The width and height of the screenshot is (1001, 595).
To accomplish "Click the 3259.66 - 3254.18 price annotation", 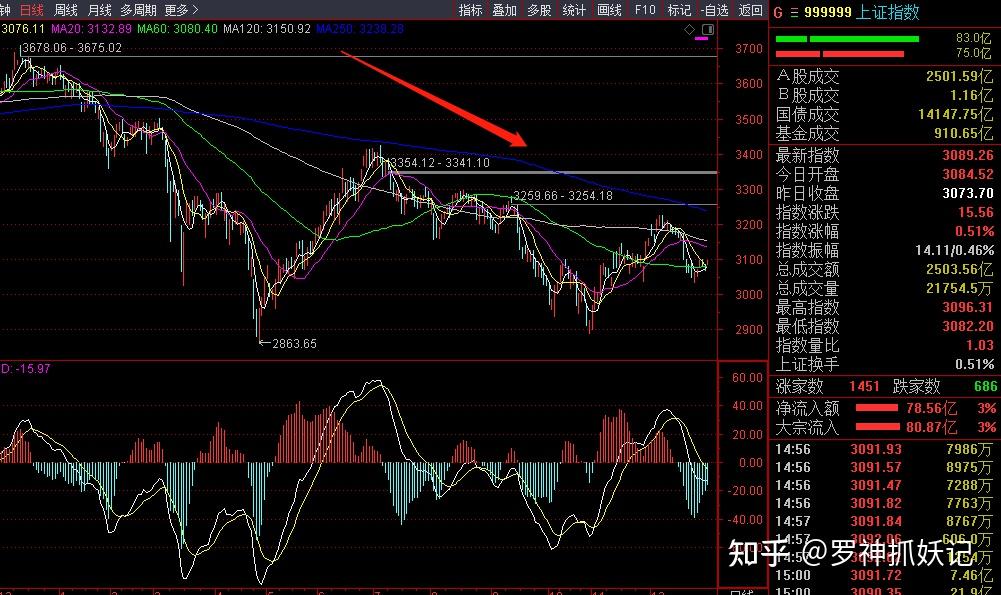I will [563, 196].
